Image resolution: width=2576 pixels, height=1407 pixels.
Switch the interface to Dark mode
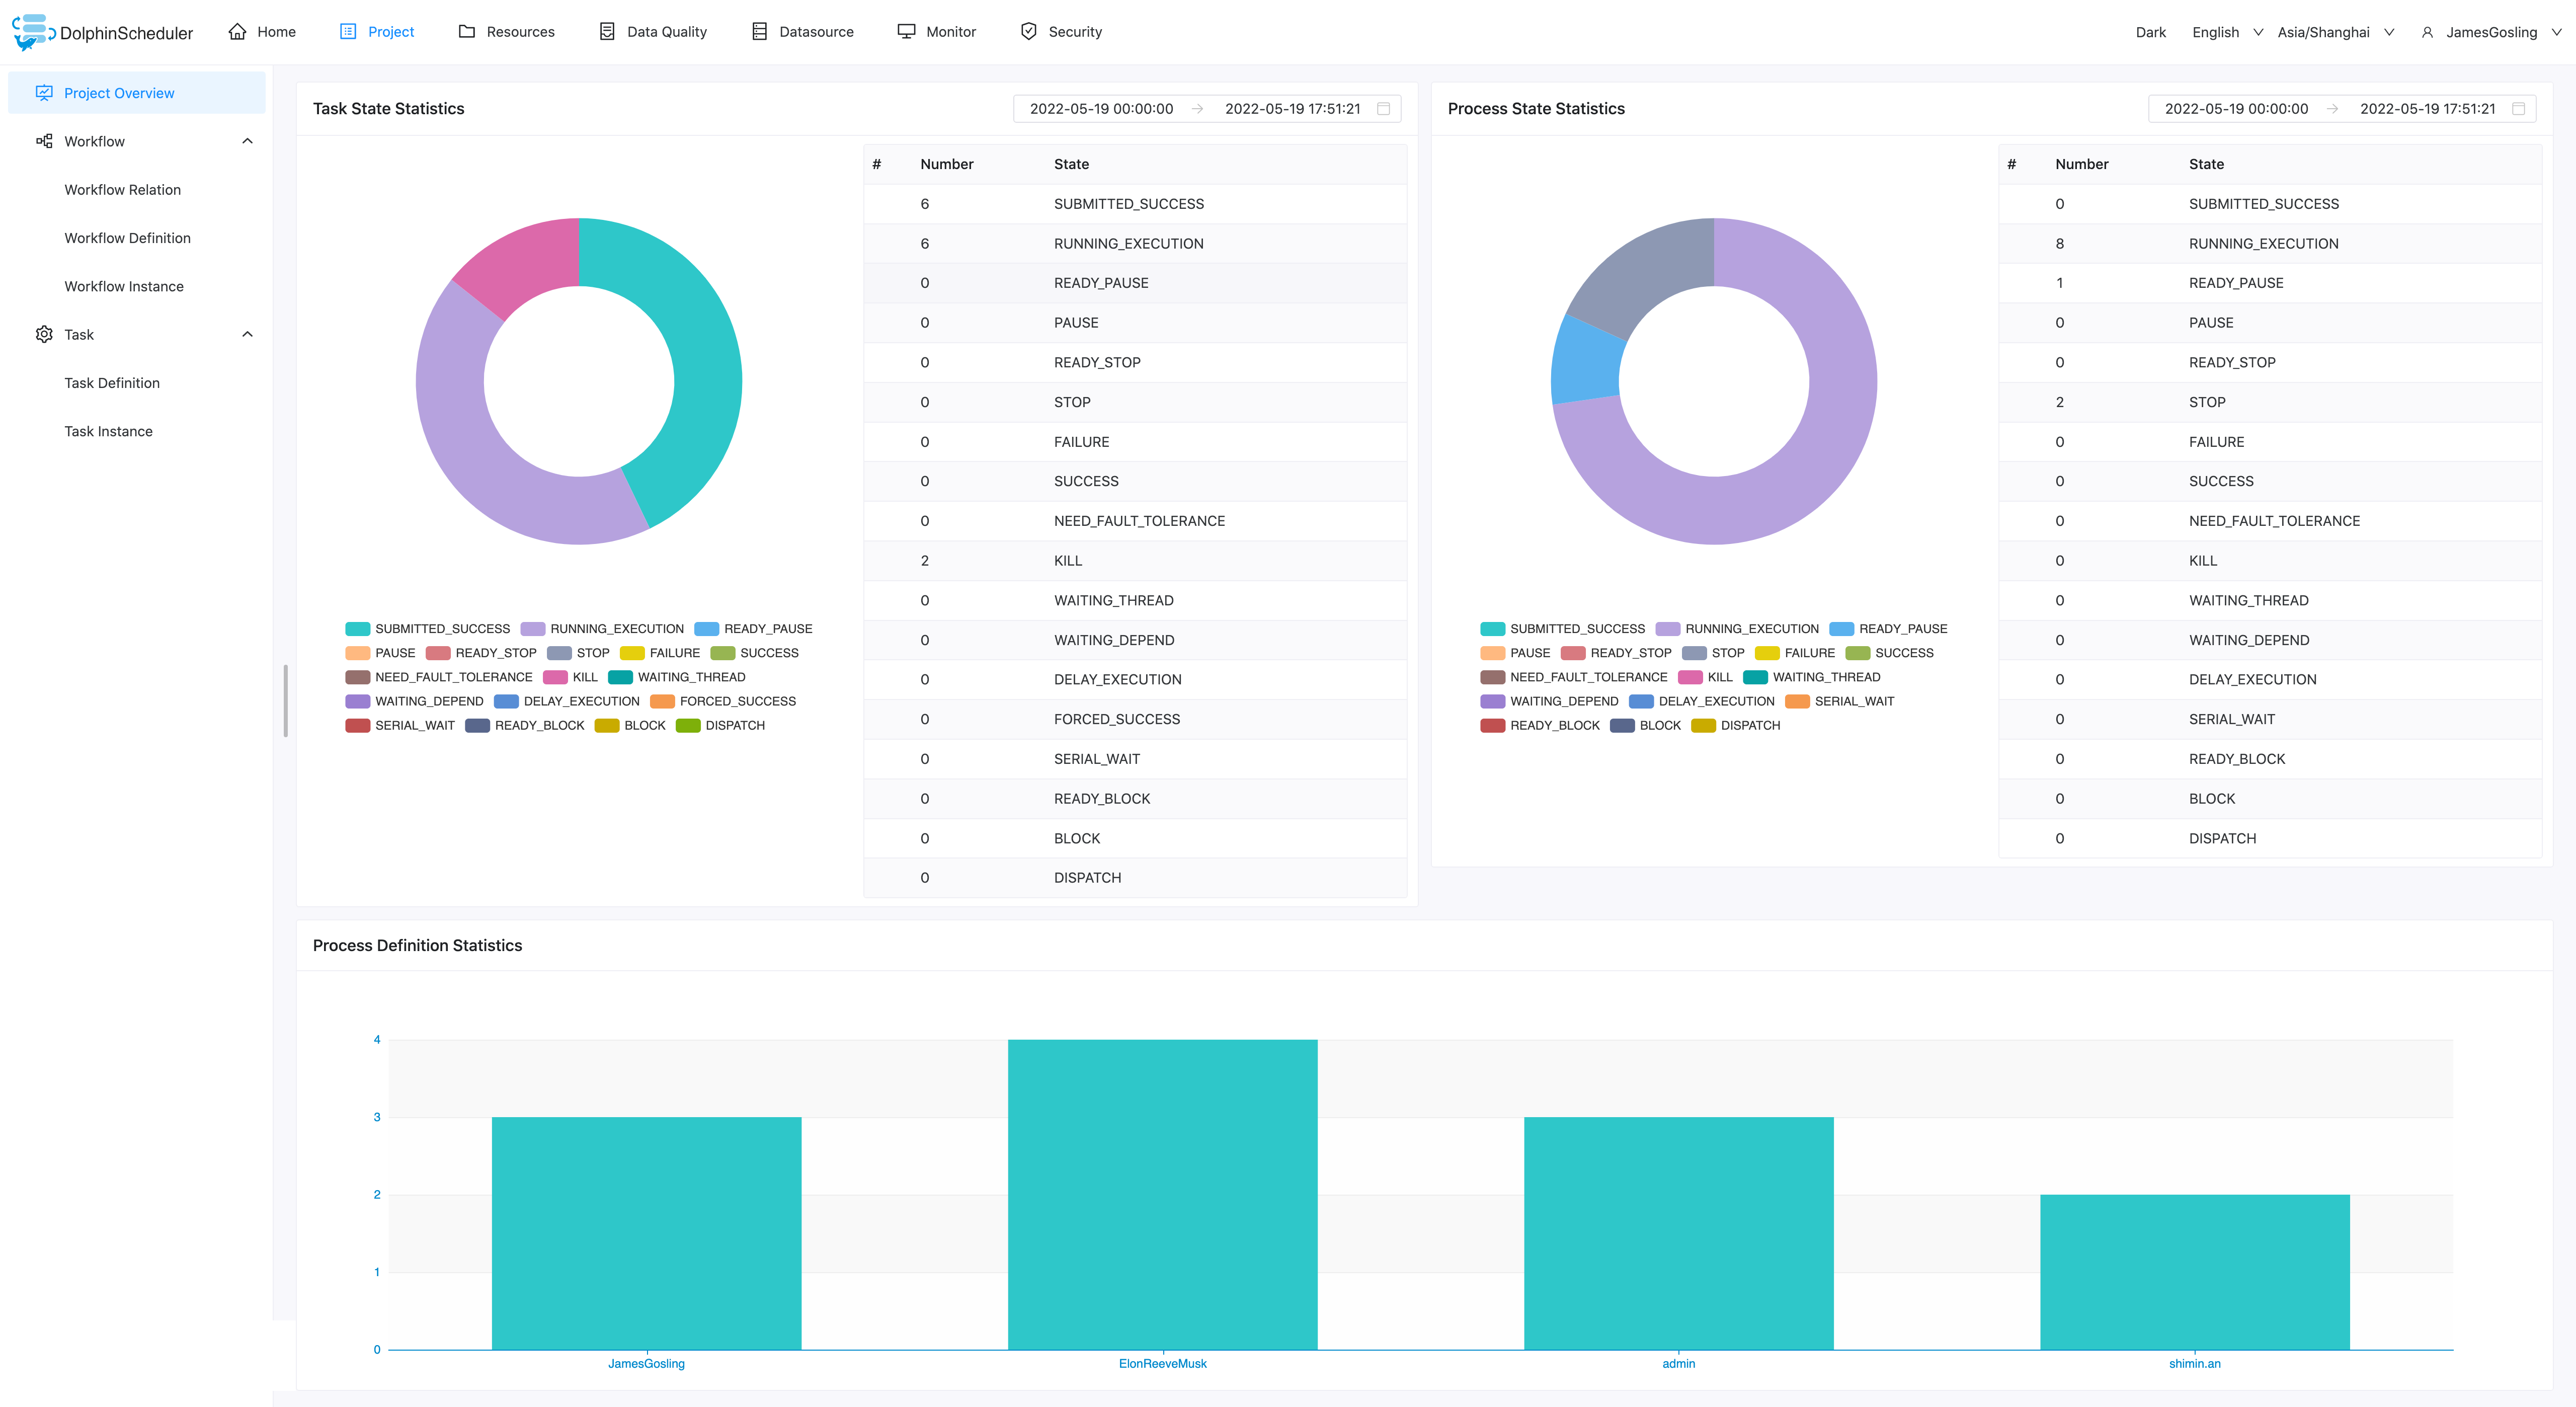(x=2150, y=31)
